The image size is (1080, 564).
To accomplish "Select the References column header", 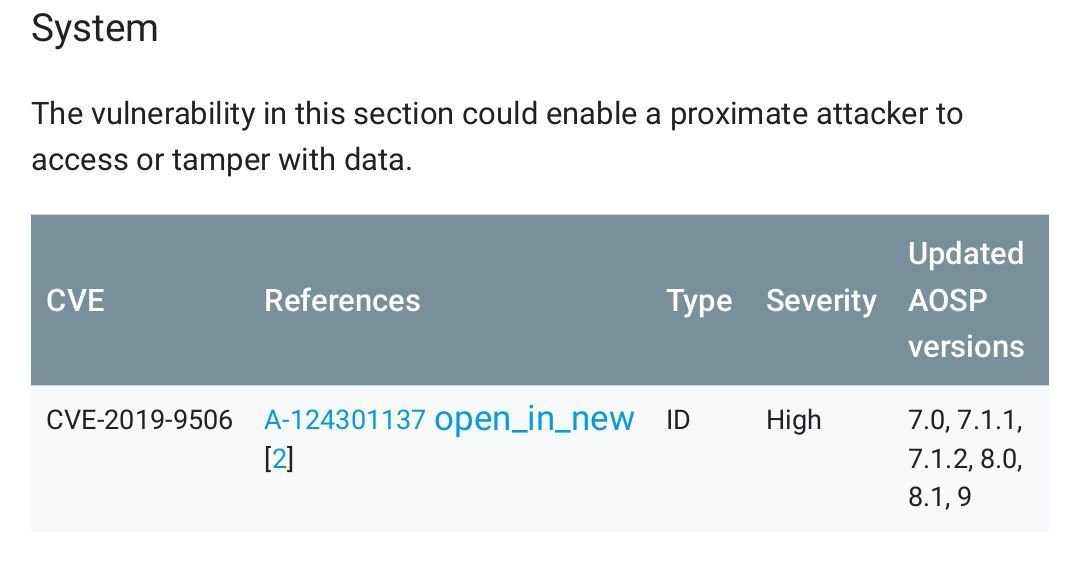I will [x=342, y=301].
